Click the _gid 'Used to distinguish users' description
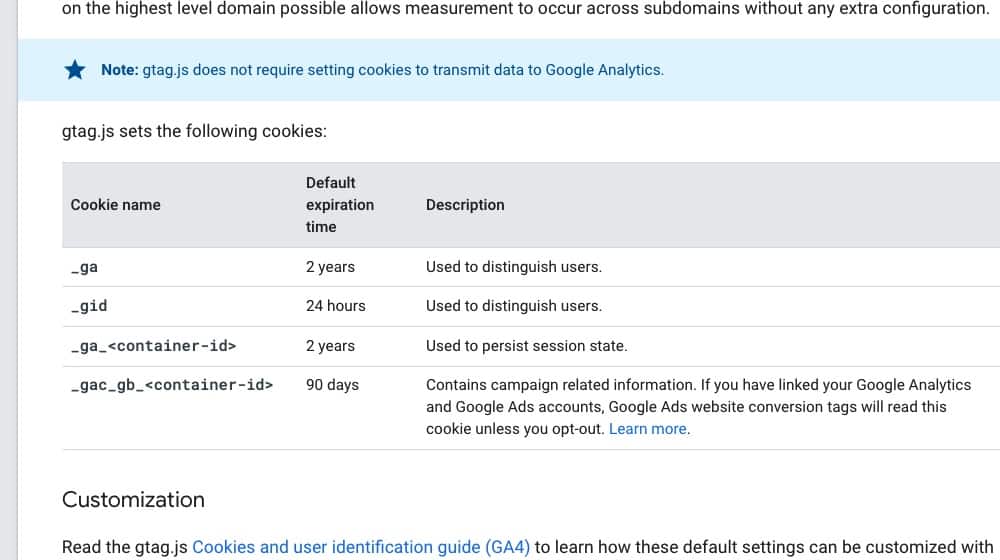The width and height of the screenshot is (1000, 560). click(x=513, y=306)
